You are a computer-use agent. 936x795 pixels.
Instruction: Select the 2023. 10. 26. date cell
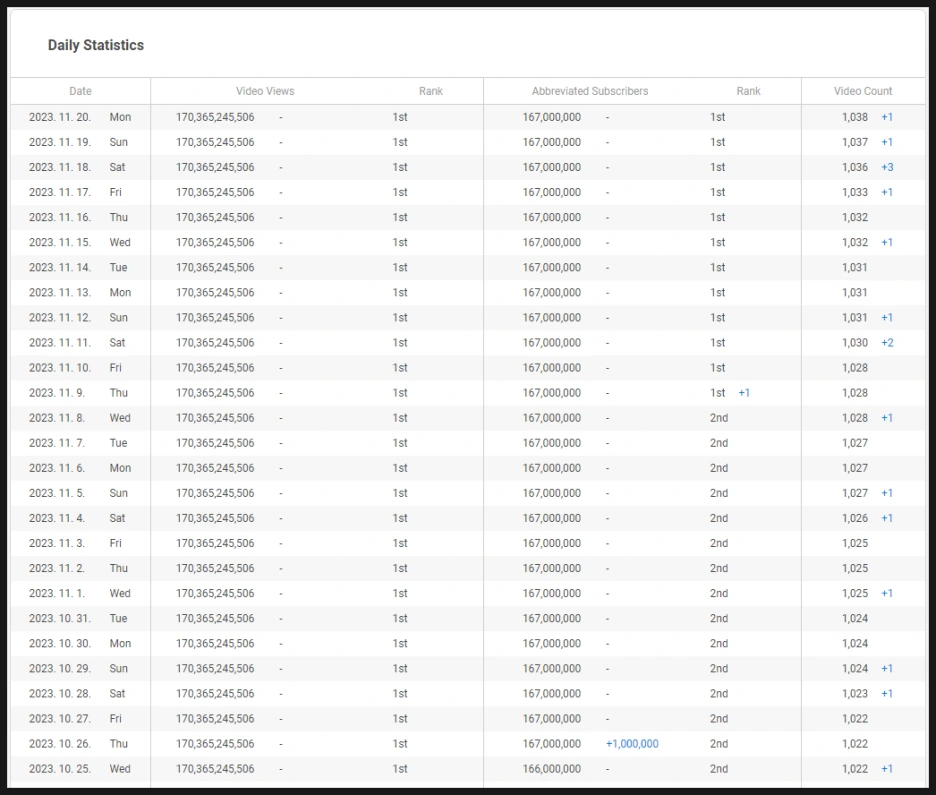[x=60, y=744]
